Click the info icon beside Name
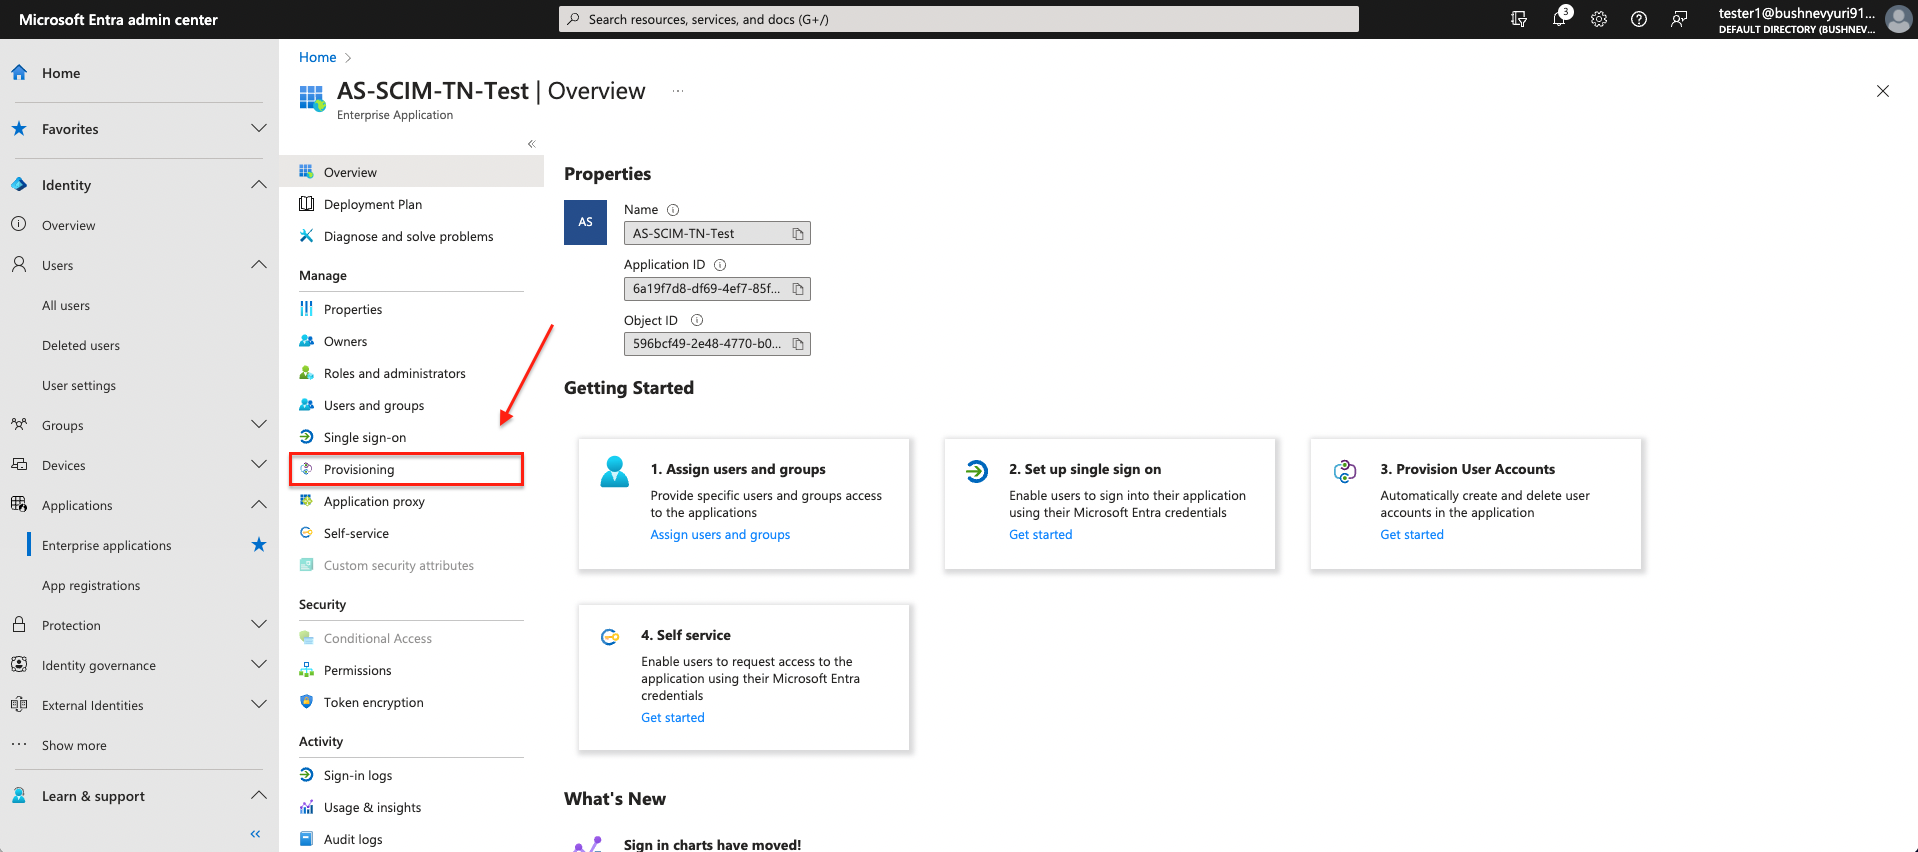 pyautogui.click(x=673, y=210)
